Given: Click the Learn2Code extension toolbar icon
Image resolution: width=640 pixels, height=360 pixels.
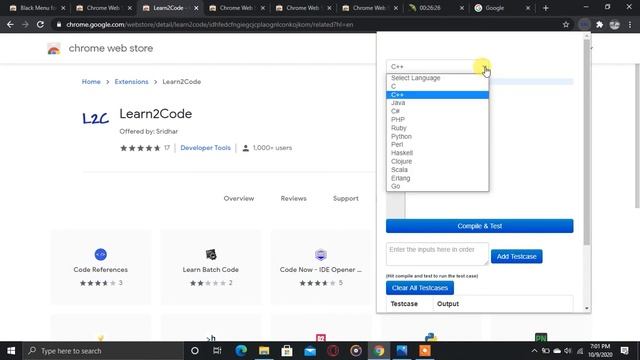Looking at the screenshot, I should (584, 24).
